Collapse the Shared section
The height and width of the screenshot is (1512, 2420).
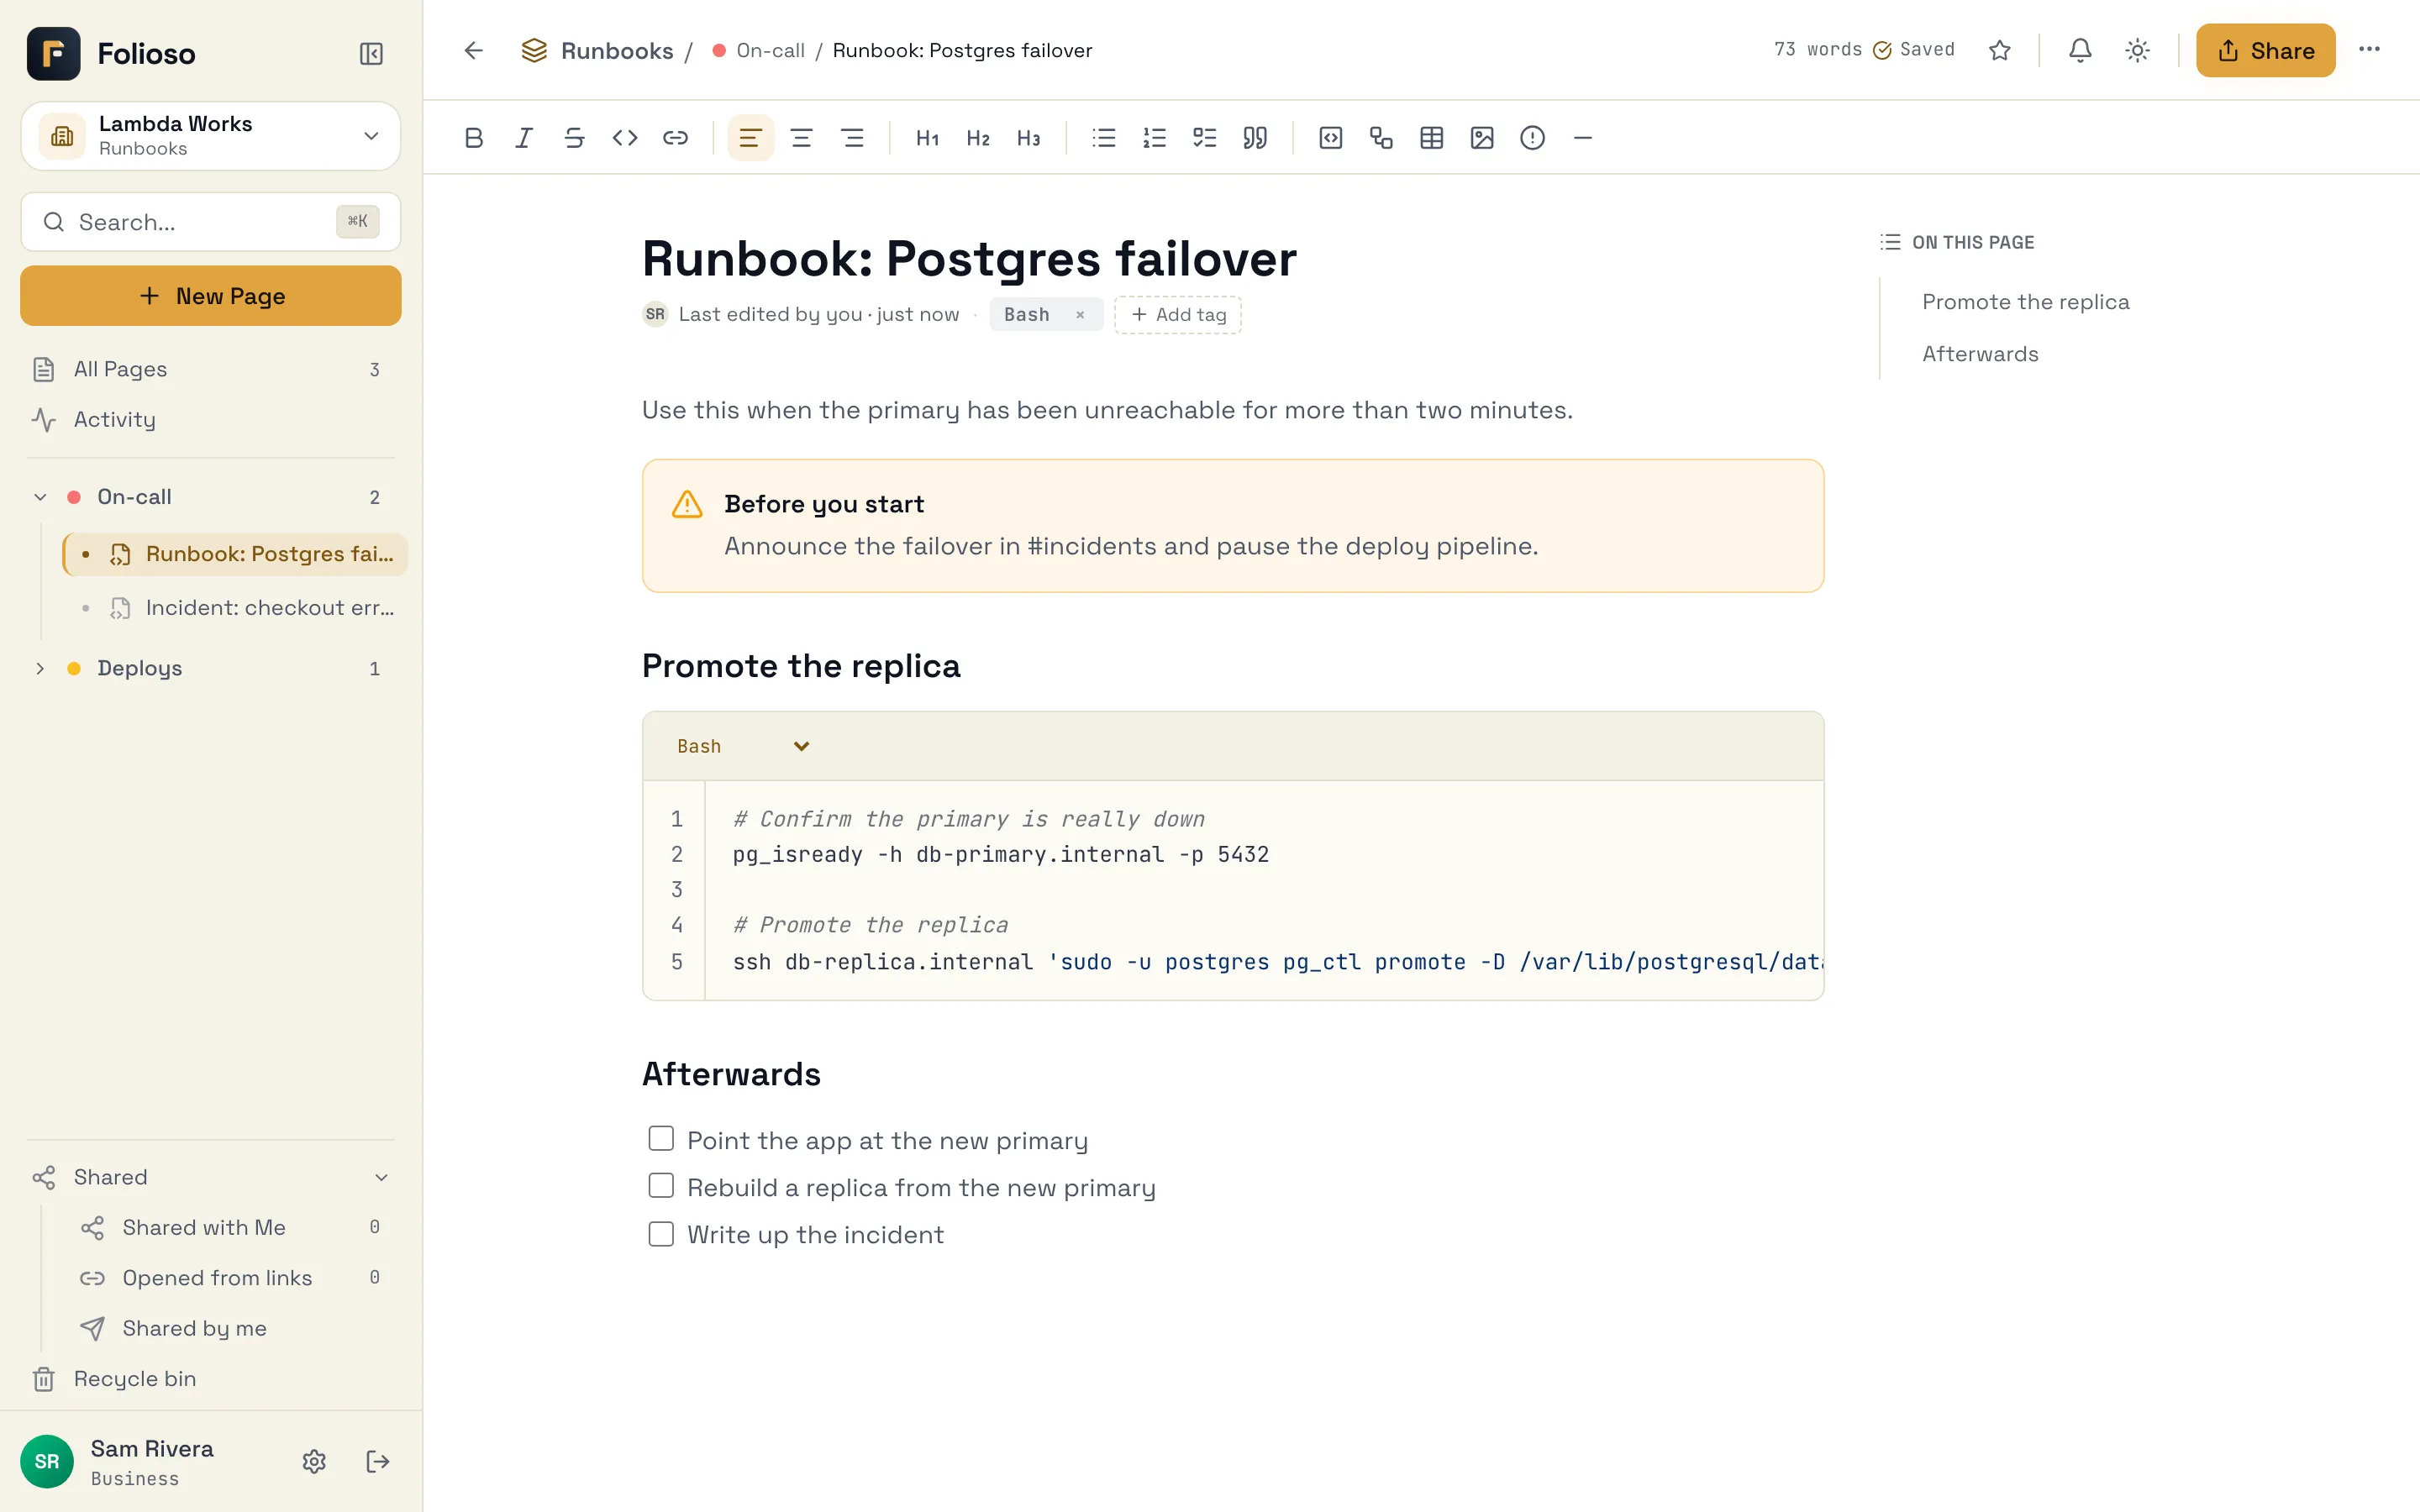pos(381,1177)
